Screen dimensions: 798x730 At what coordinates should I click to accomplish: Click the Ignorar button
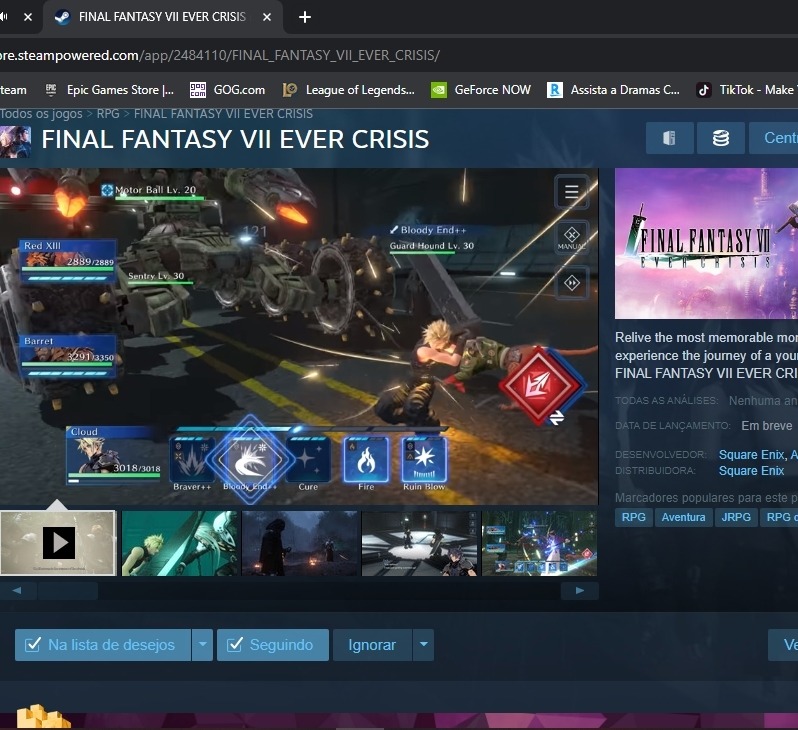pos(372,645)
